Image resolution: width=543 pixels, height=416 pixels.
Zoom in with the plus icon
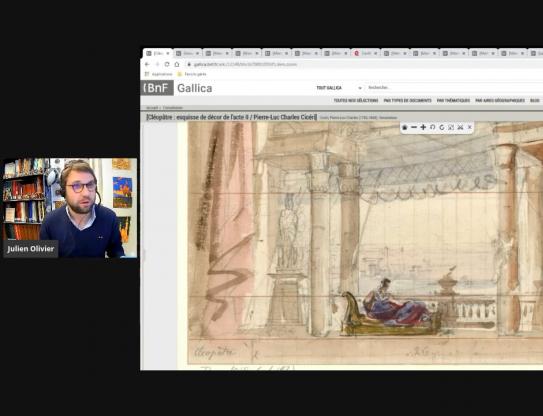point(423,127)
